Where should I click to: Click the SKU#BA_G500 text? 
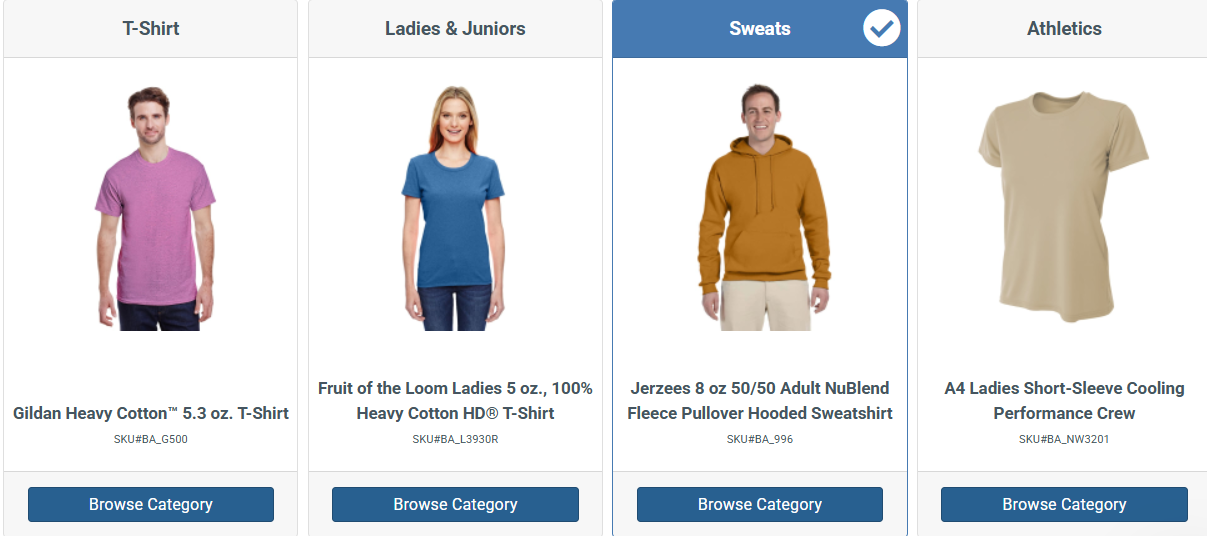coord(151,439)
